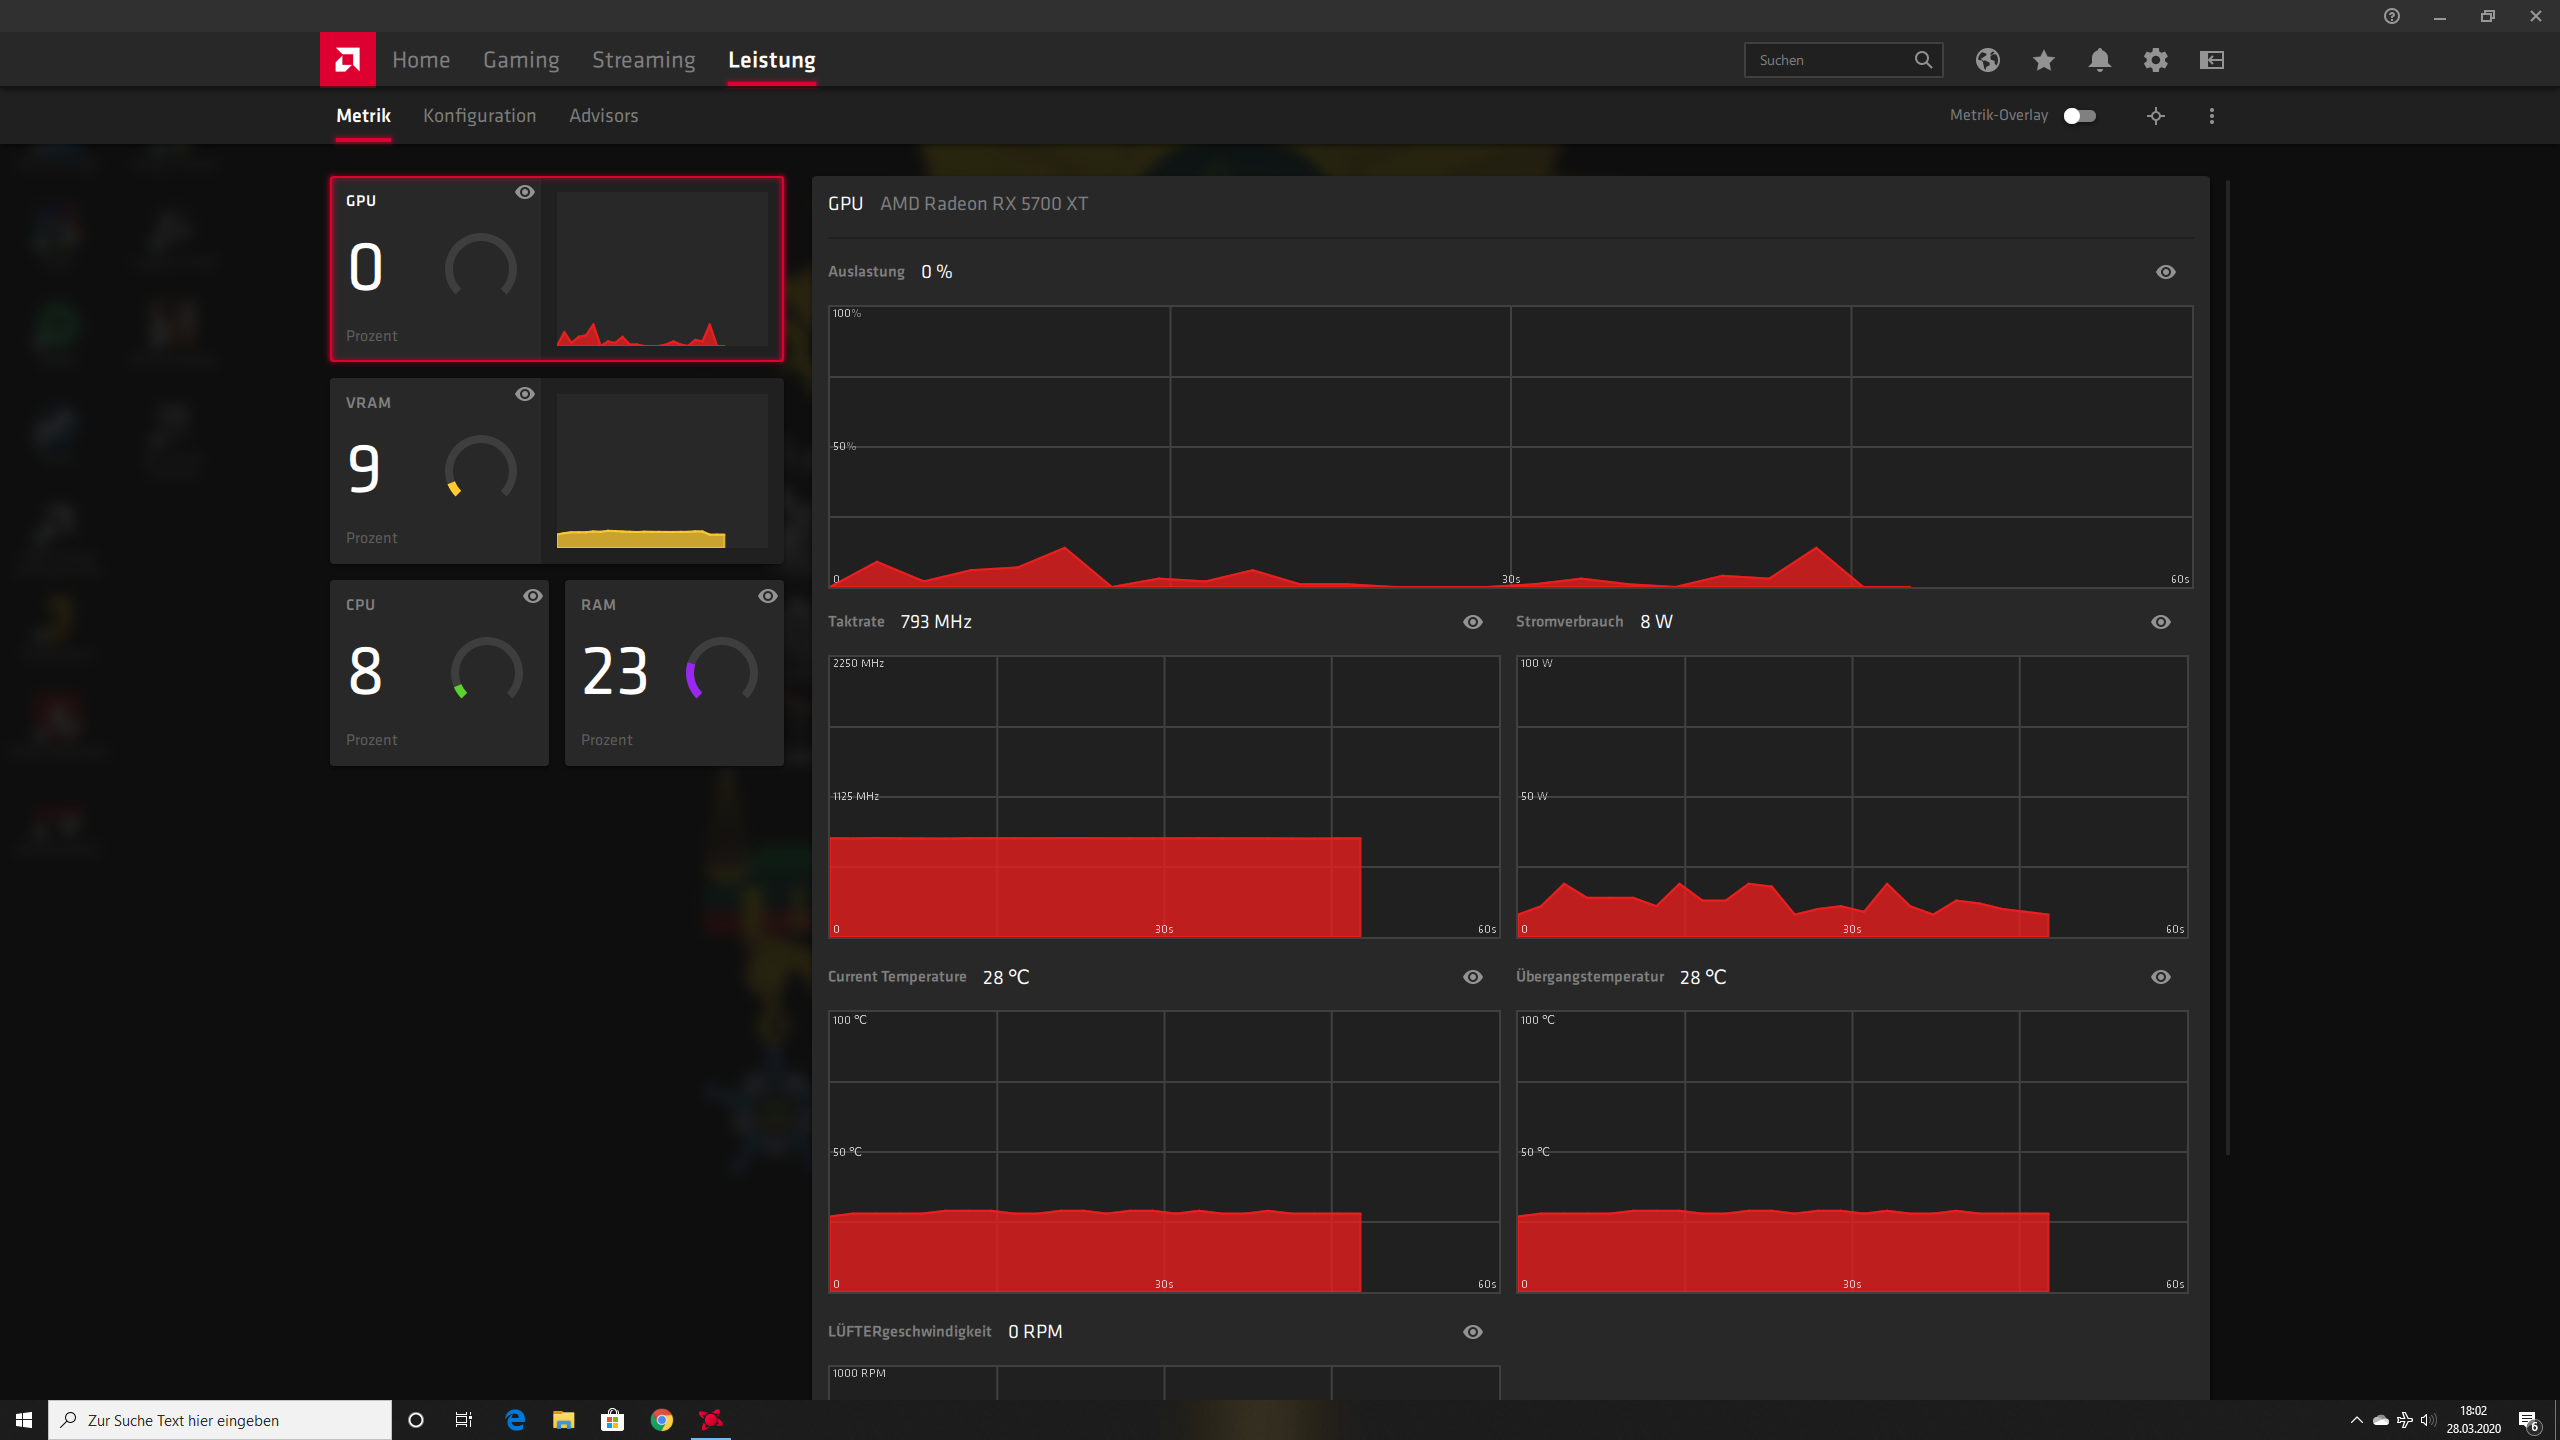Hide the Stromverbrauch metric via eye icon
Screen dimensions: 2560x1440
point(2160,622)
